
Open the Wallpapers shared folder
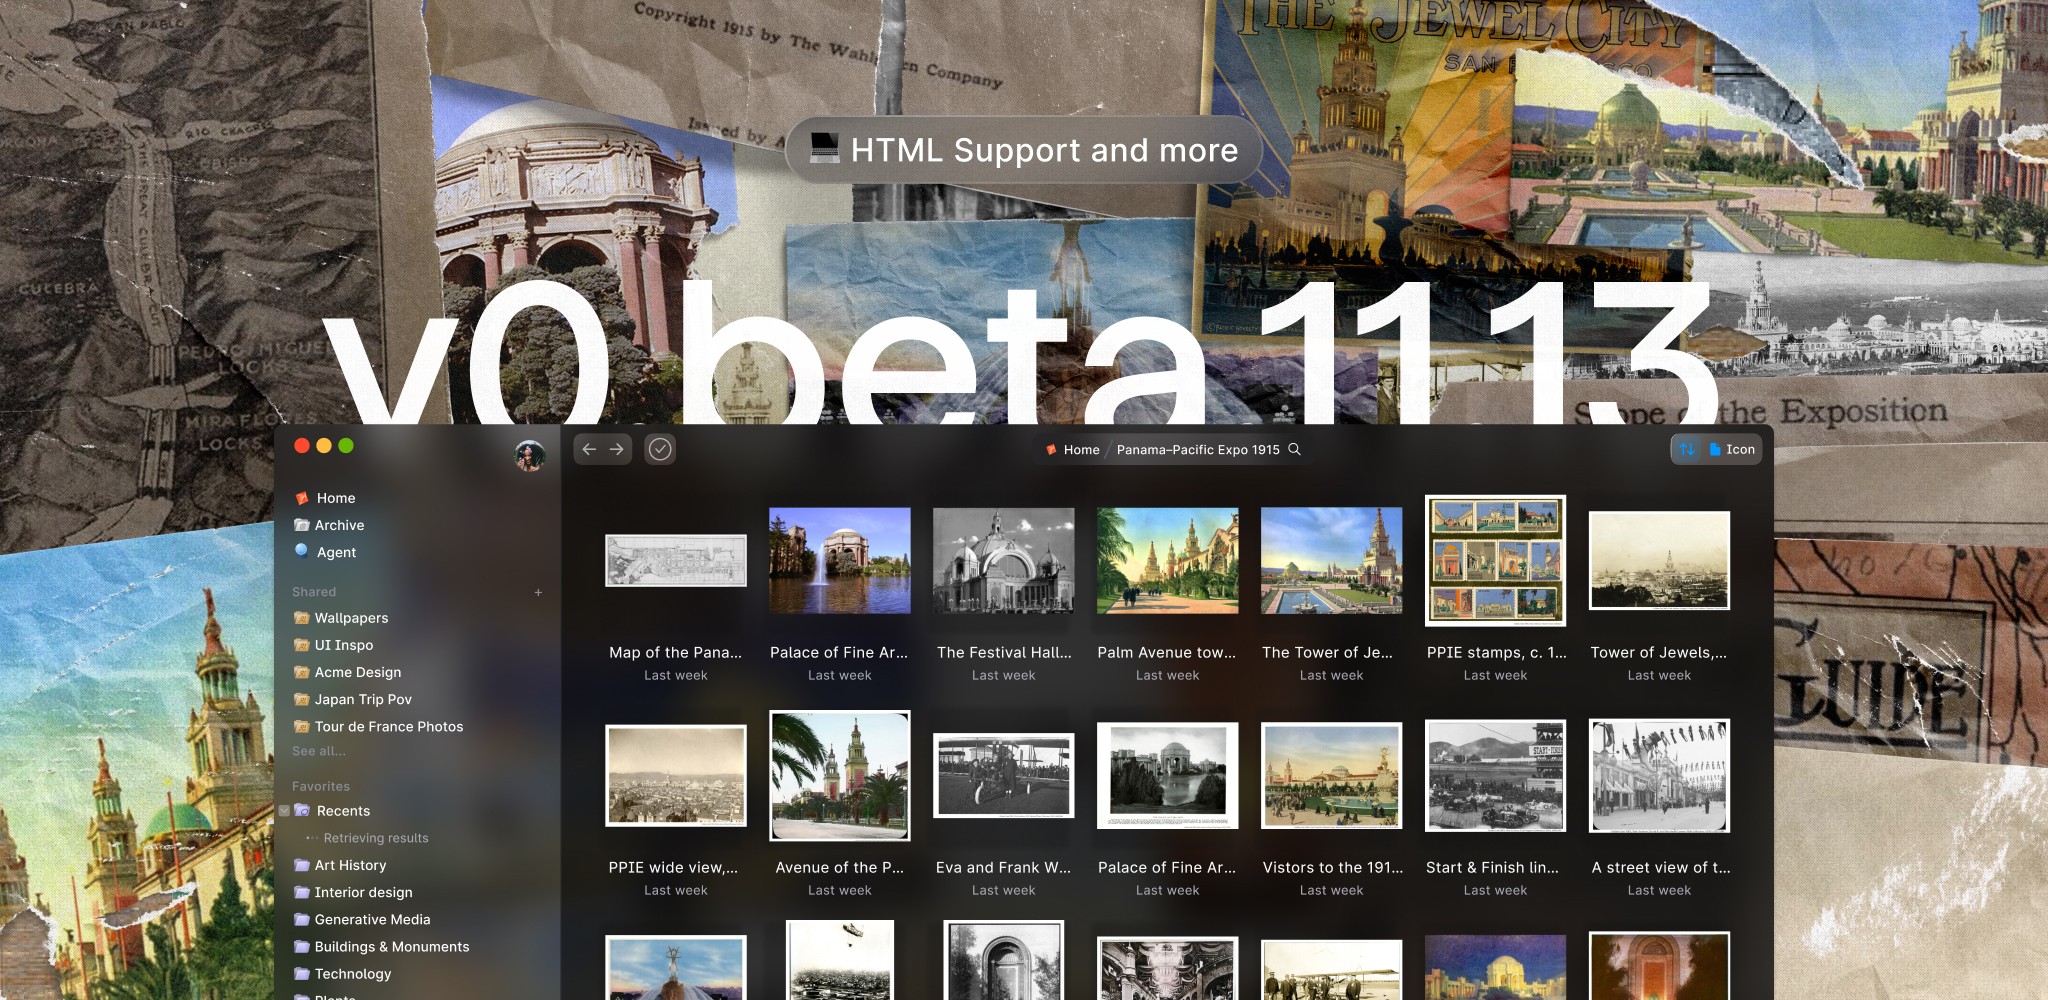pos(351,618)
